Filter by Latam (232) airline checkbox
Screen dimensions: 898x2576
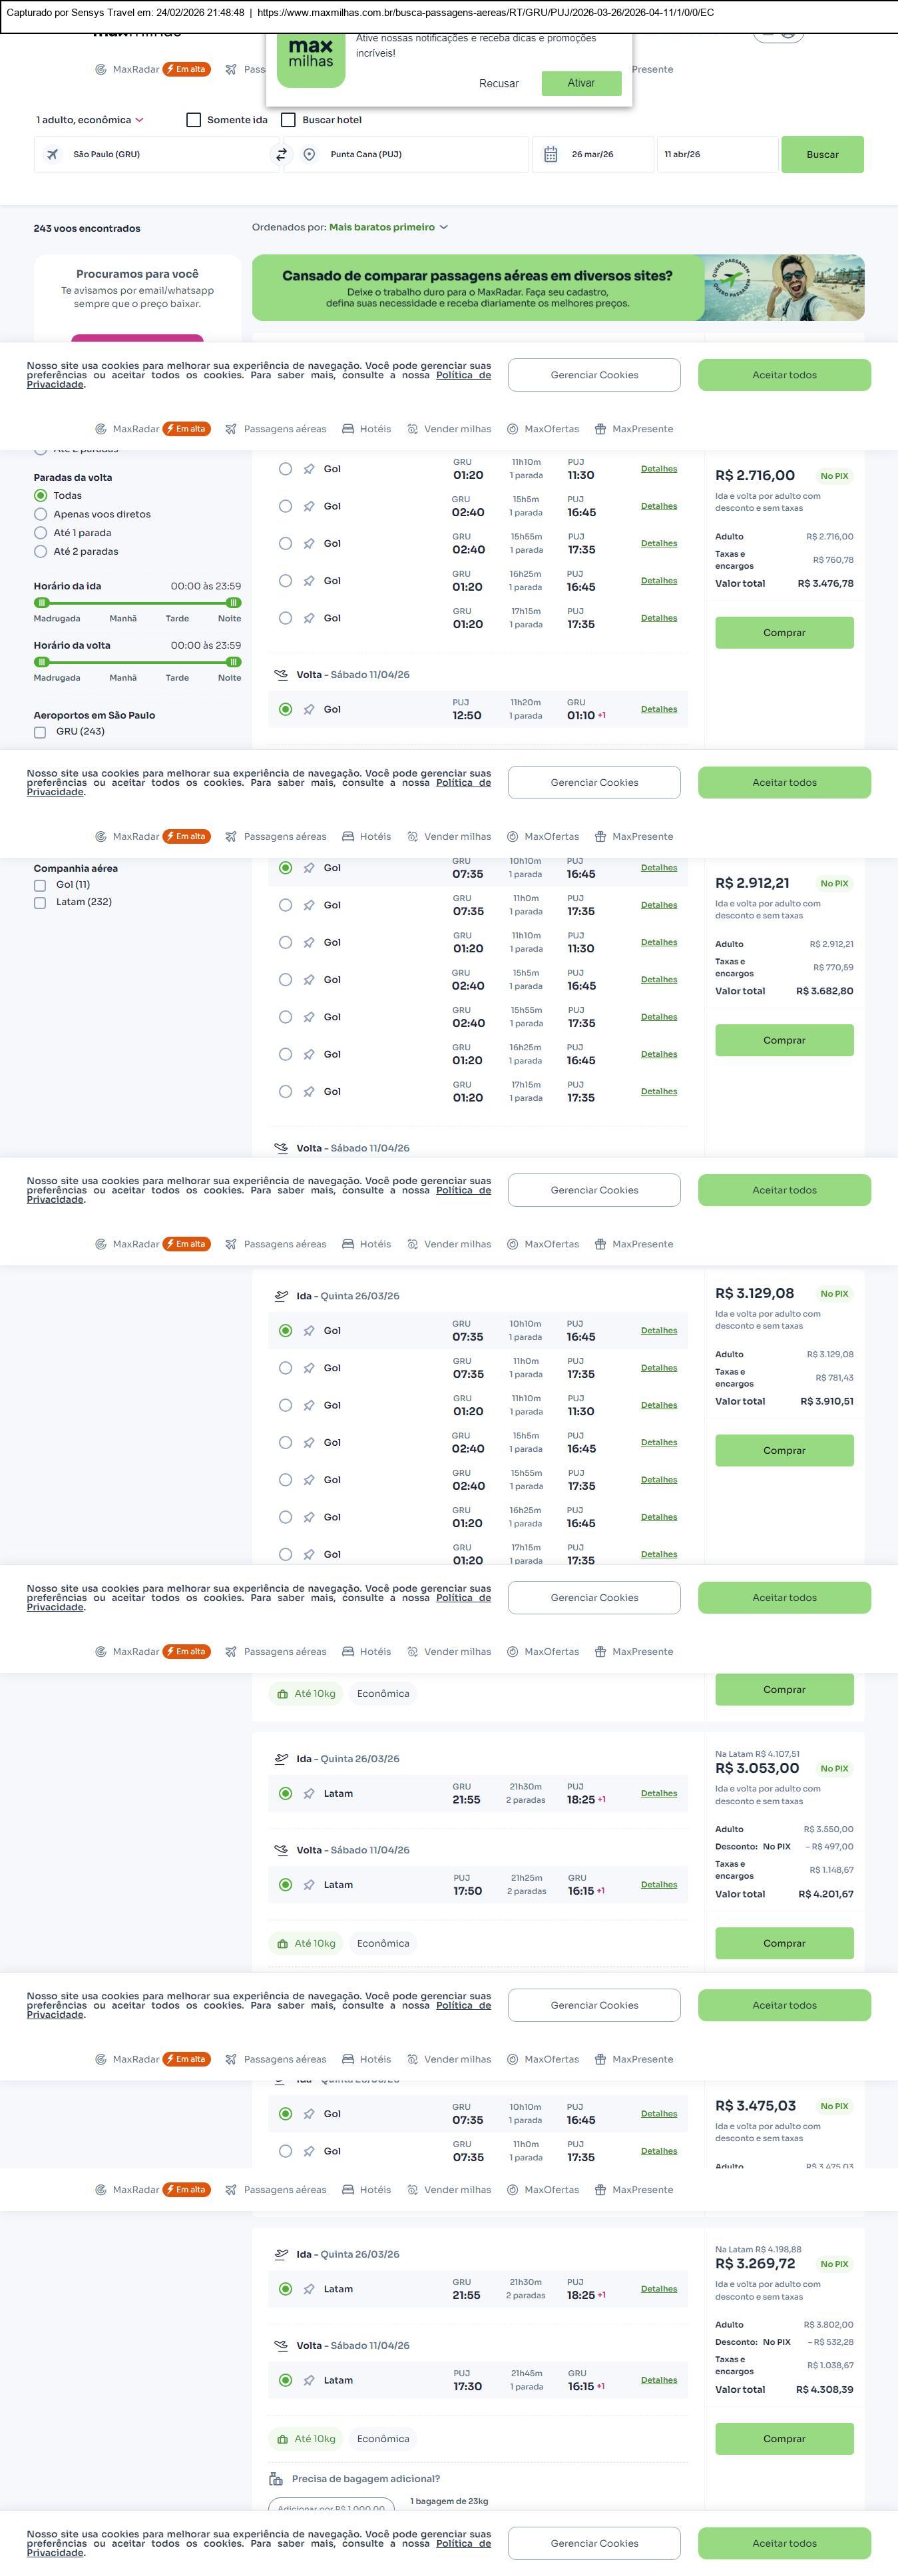point(40,903)
